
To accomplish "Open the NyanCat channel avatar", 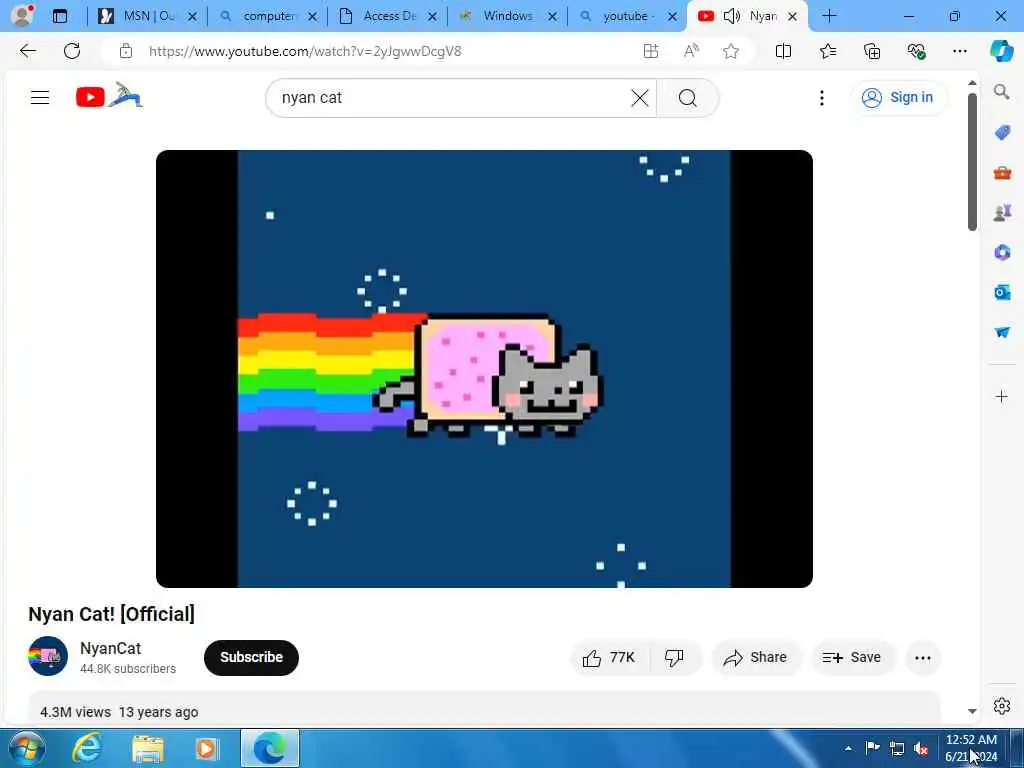I will [x=48, y=656].
